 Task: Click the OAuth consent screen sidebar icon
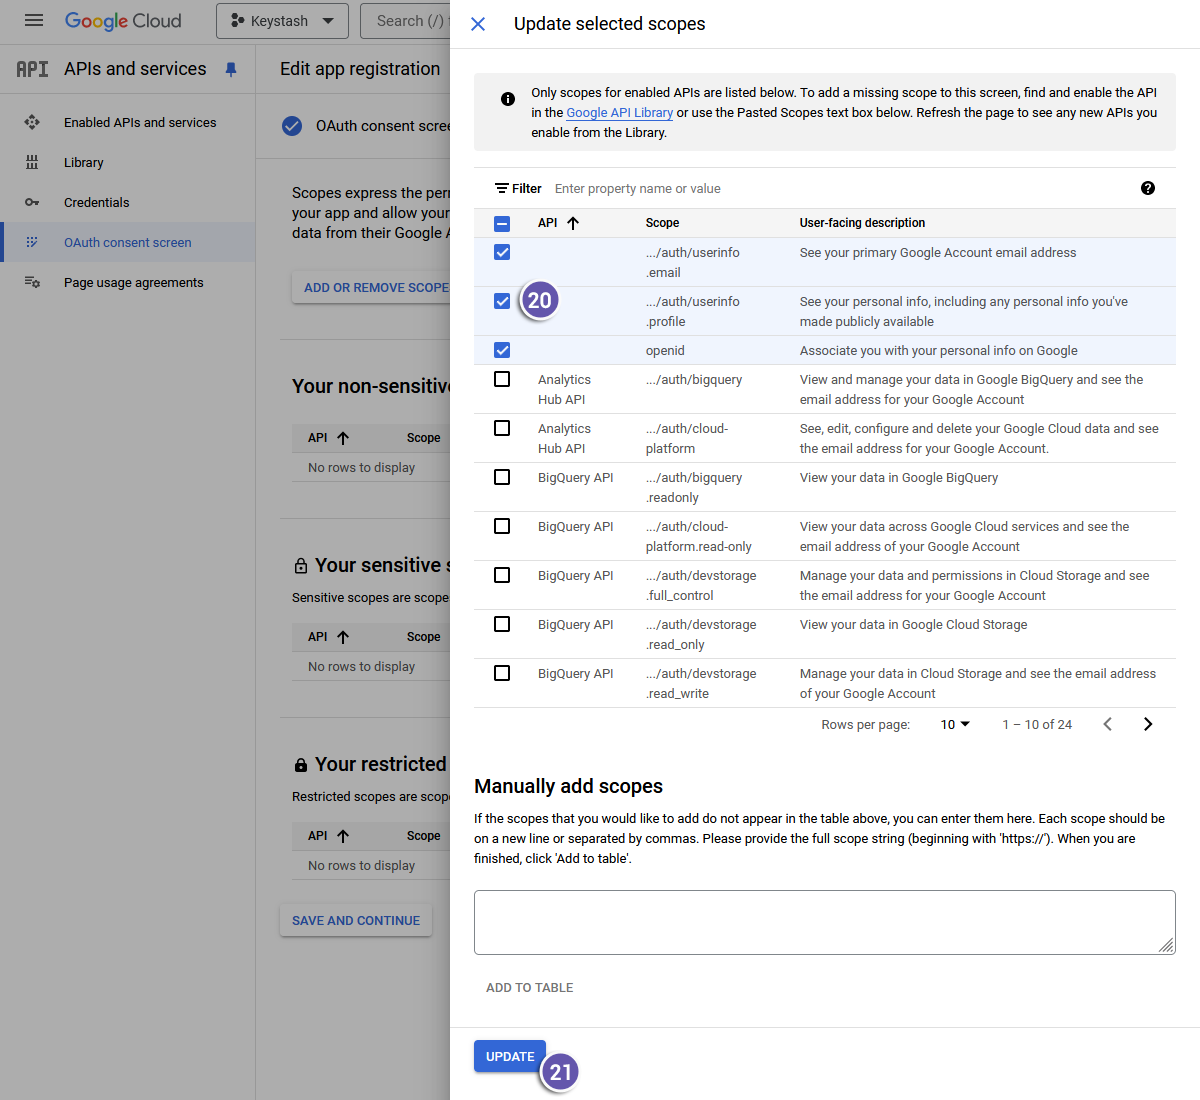click(32, 242)
